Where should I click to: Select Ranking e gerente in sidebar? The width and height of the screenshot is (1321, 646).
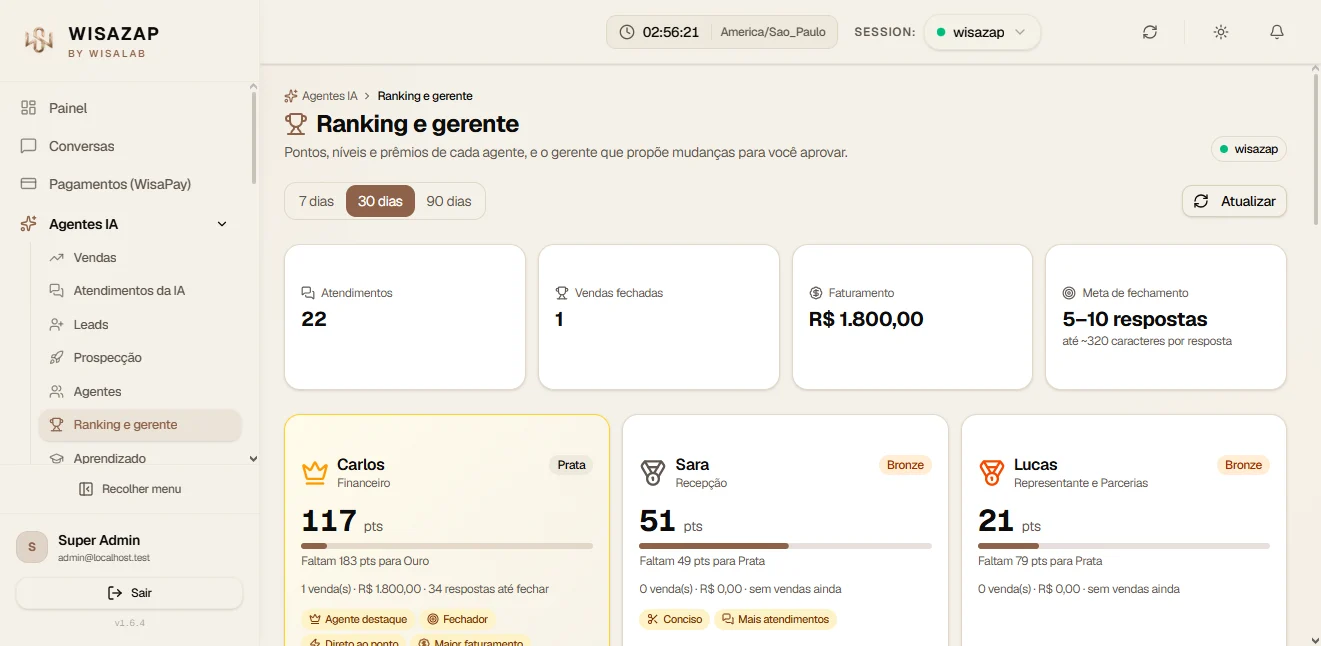(x=140, y=425)
